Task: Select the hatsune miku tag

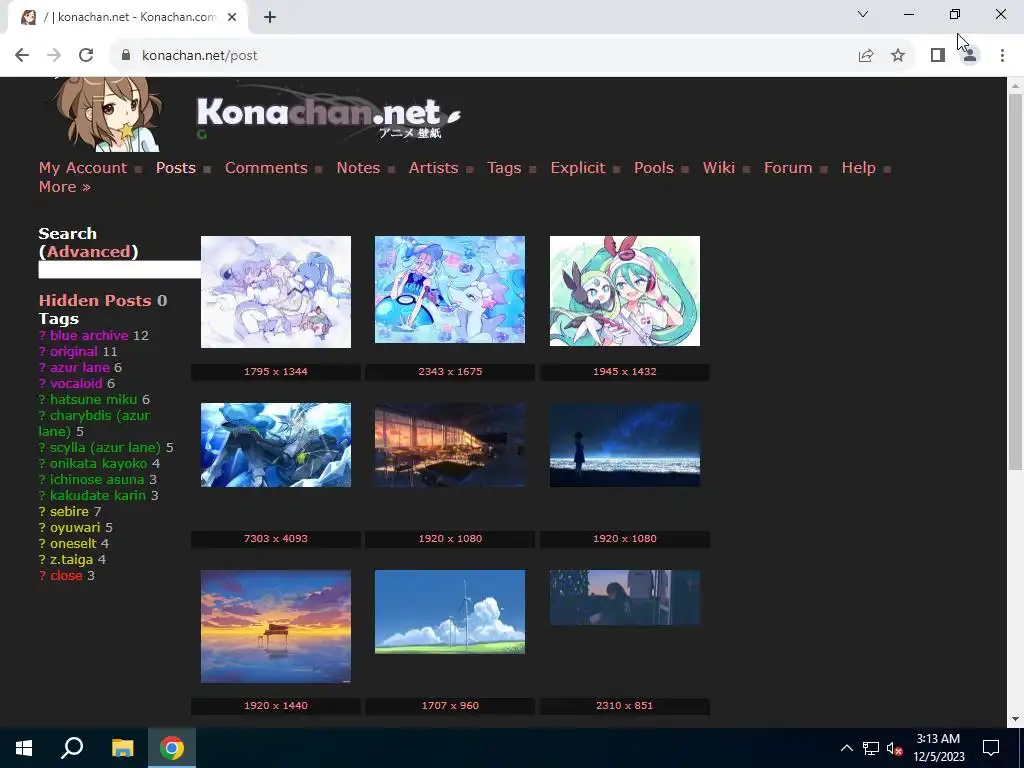Action: click(93, 400)
